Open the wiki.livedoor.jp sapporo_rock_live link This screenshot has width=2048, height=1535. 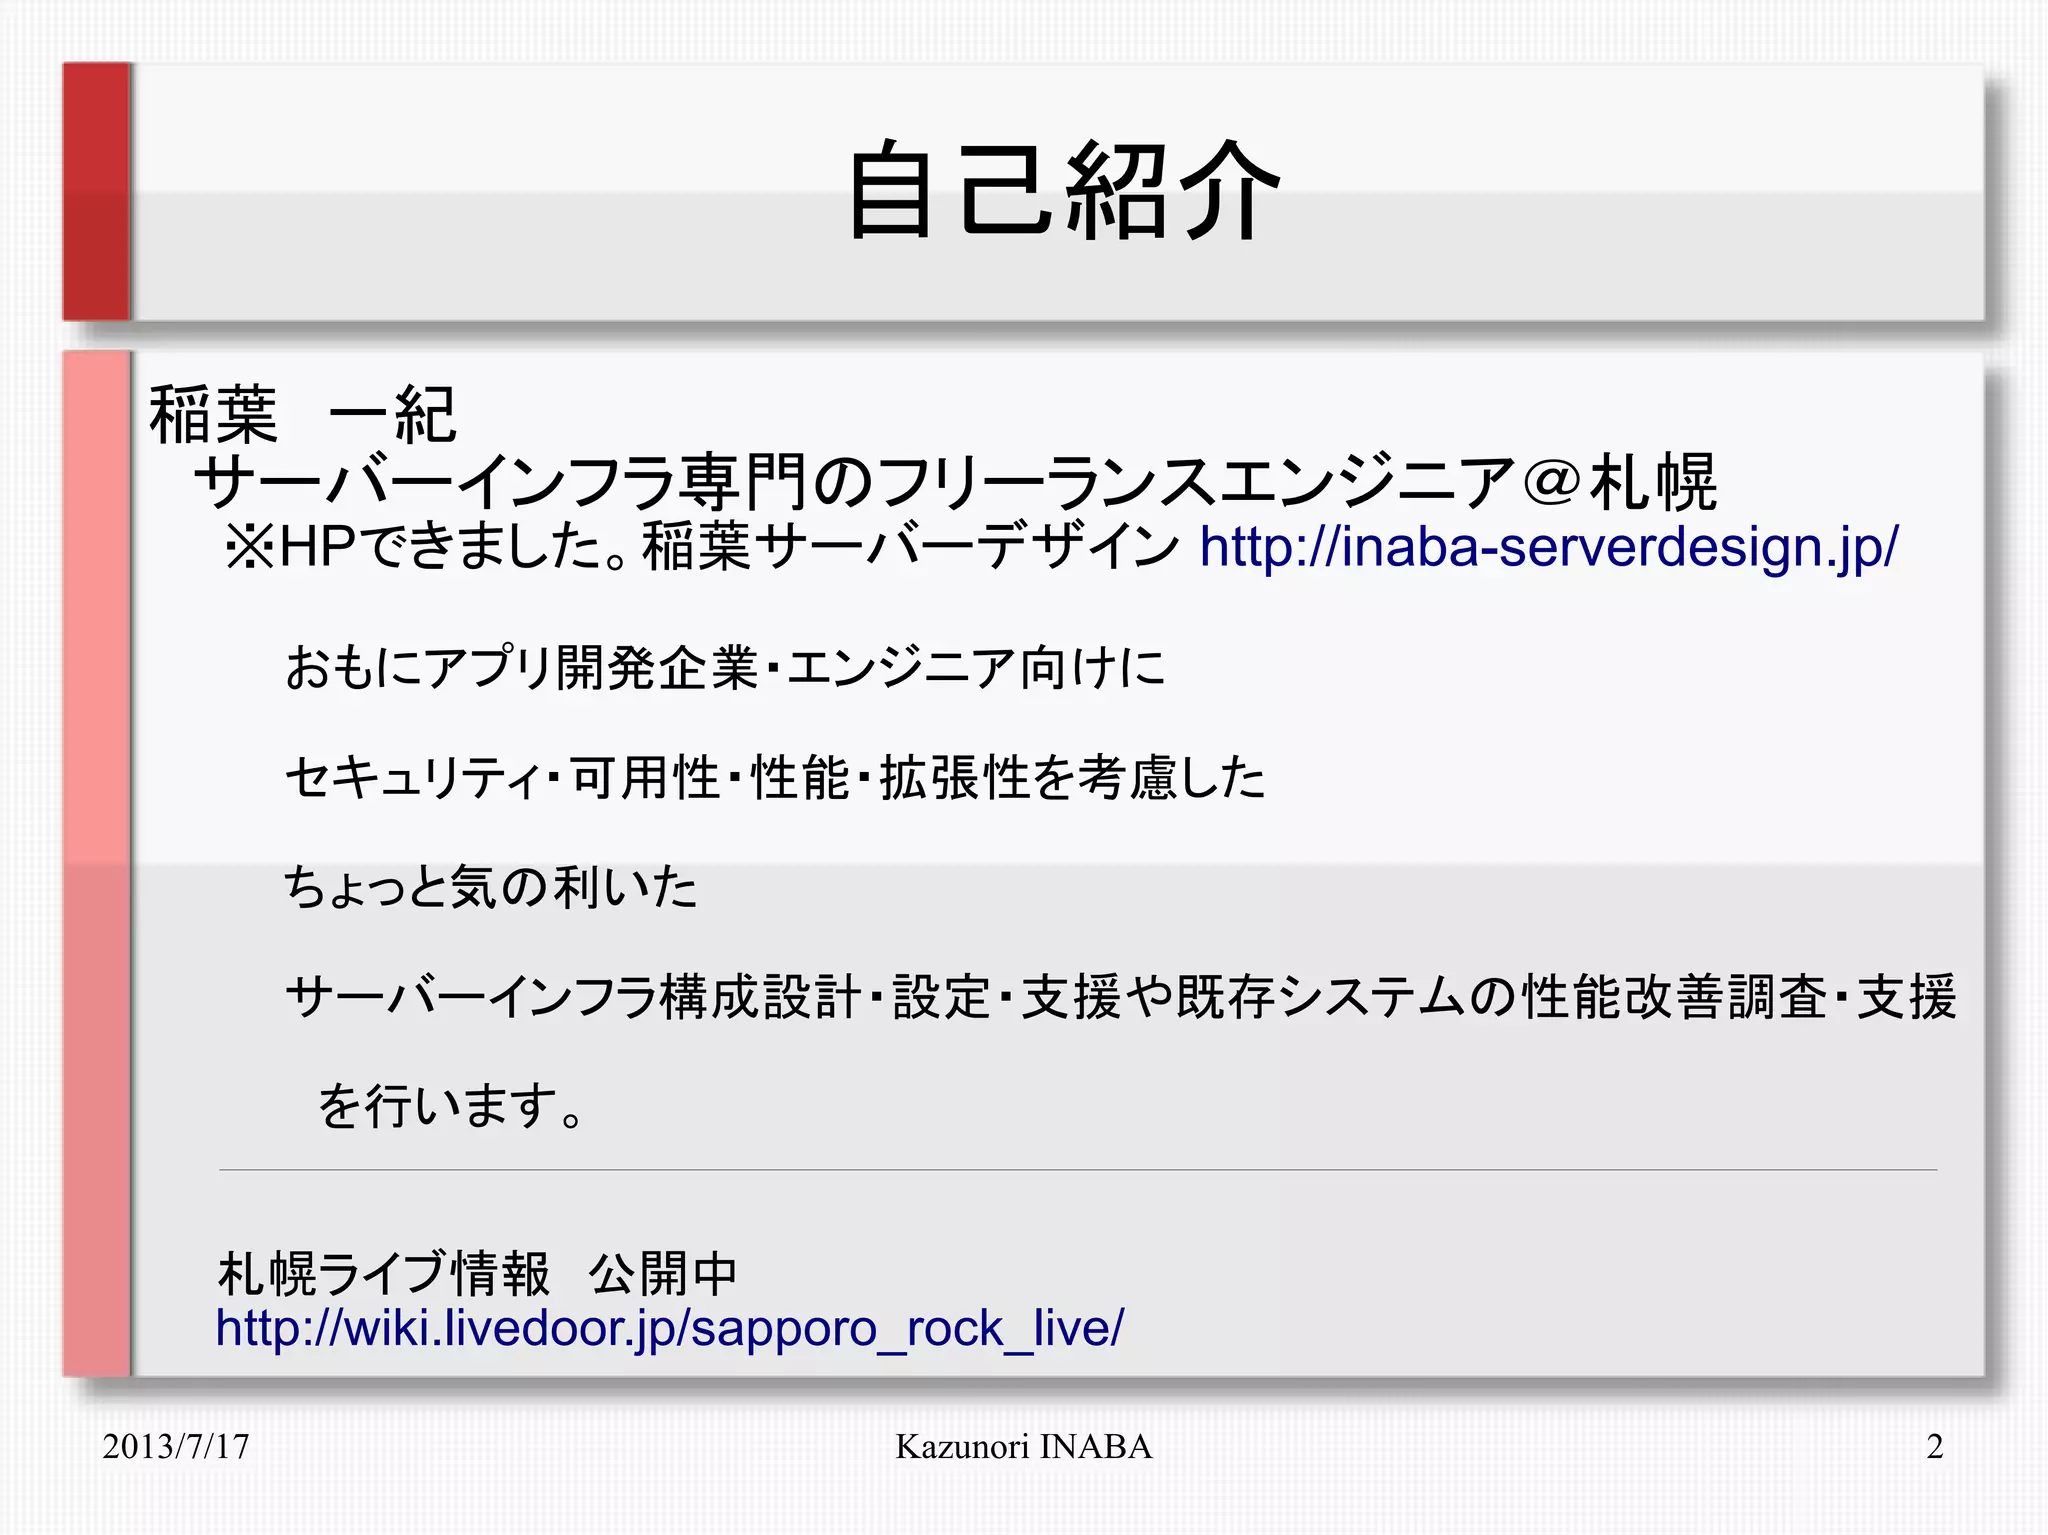click(669, 1329)
